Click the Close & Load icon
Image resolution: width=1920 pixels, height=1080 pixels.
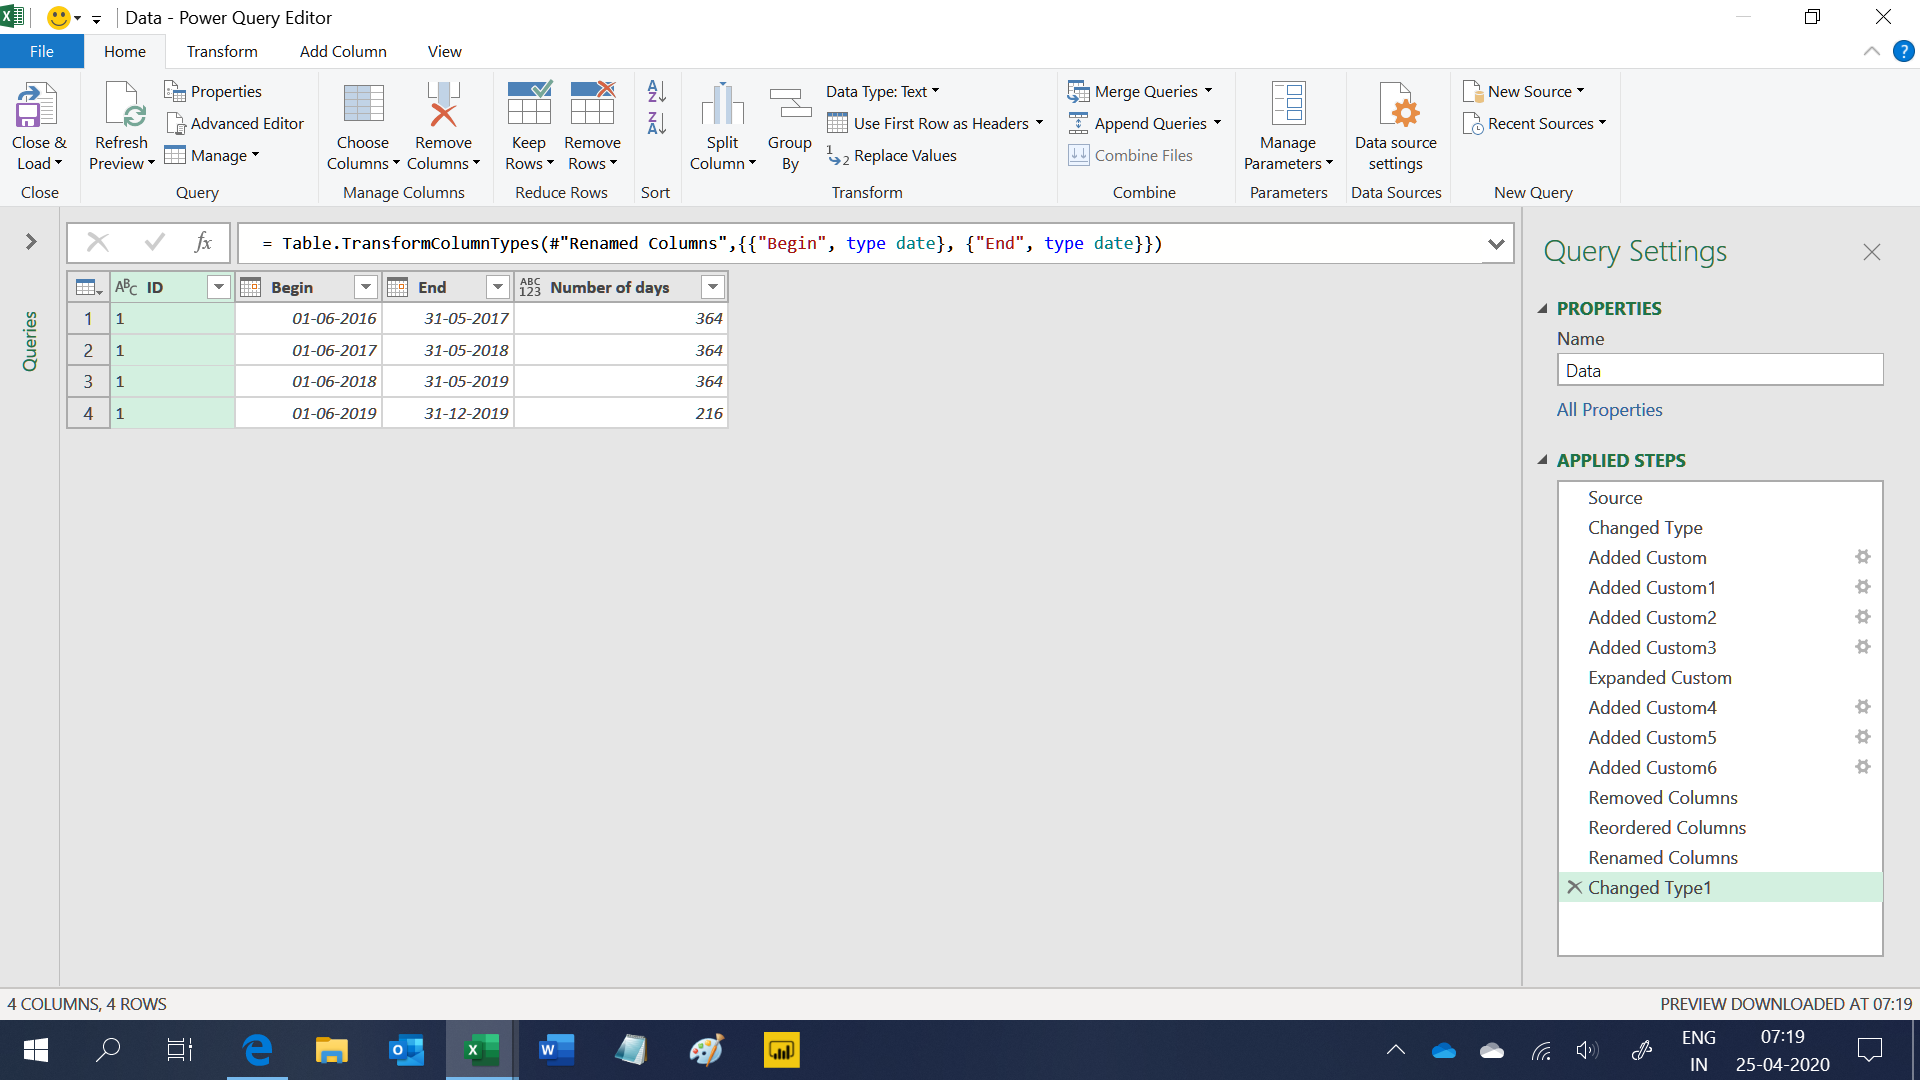pos(38,104)
